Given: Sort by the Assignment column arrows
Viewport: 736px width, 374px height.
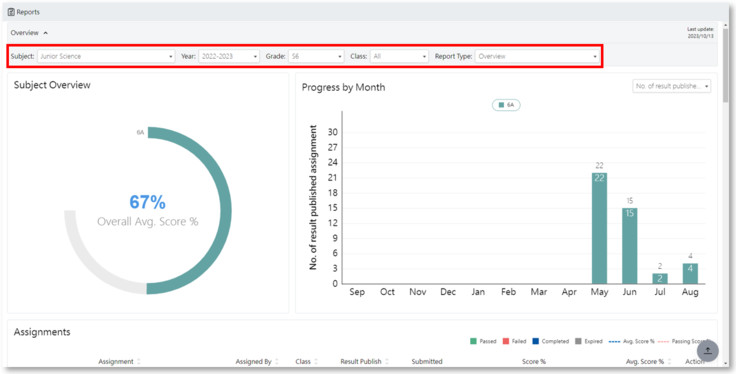Looking at the screenshot, I should (x=139, y=362).
